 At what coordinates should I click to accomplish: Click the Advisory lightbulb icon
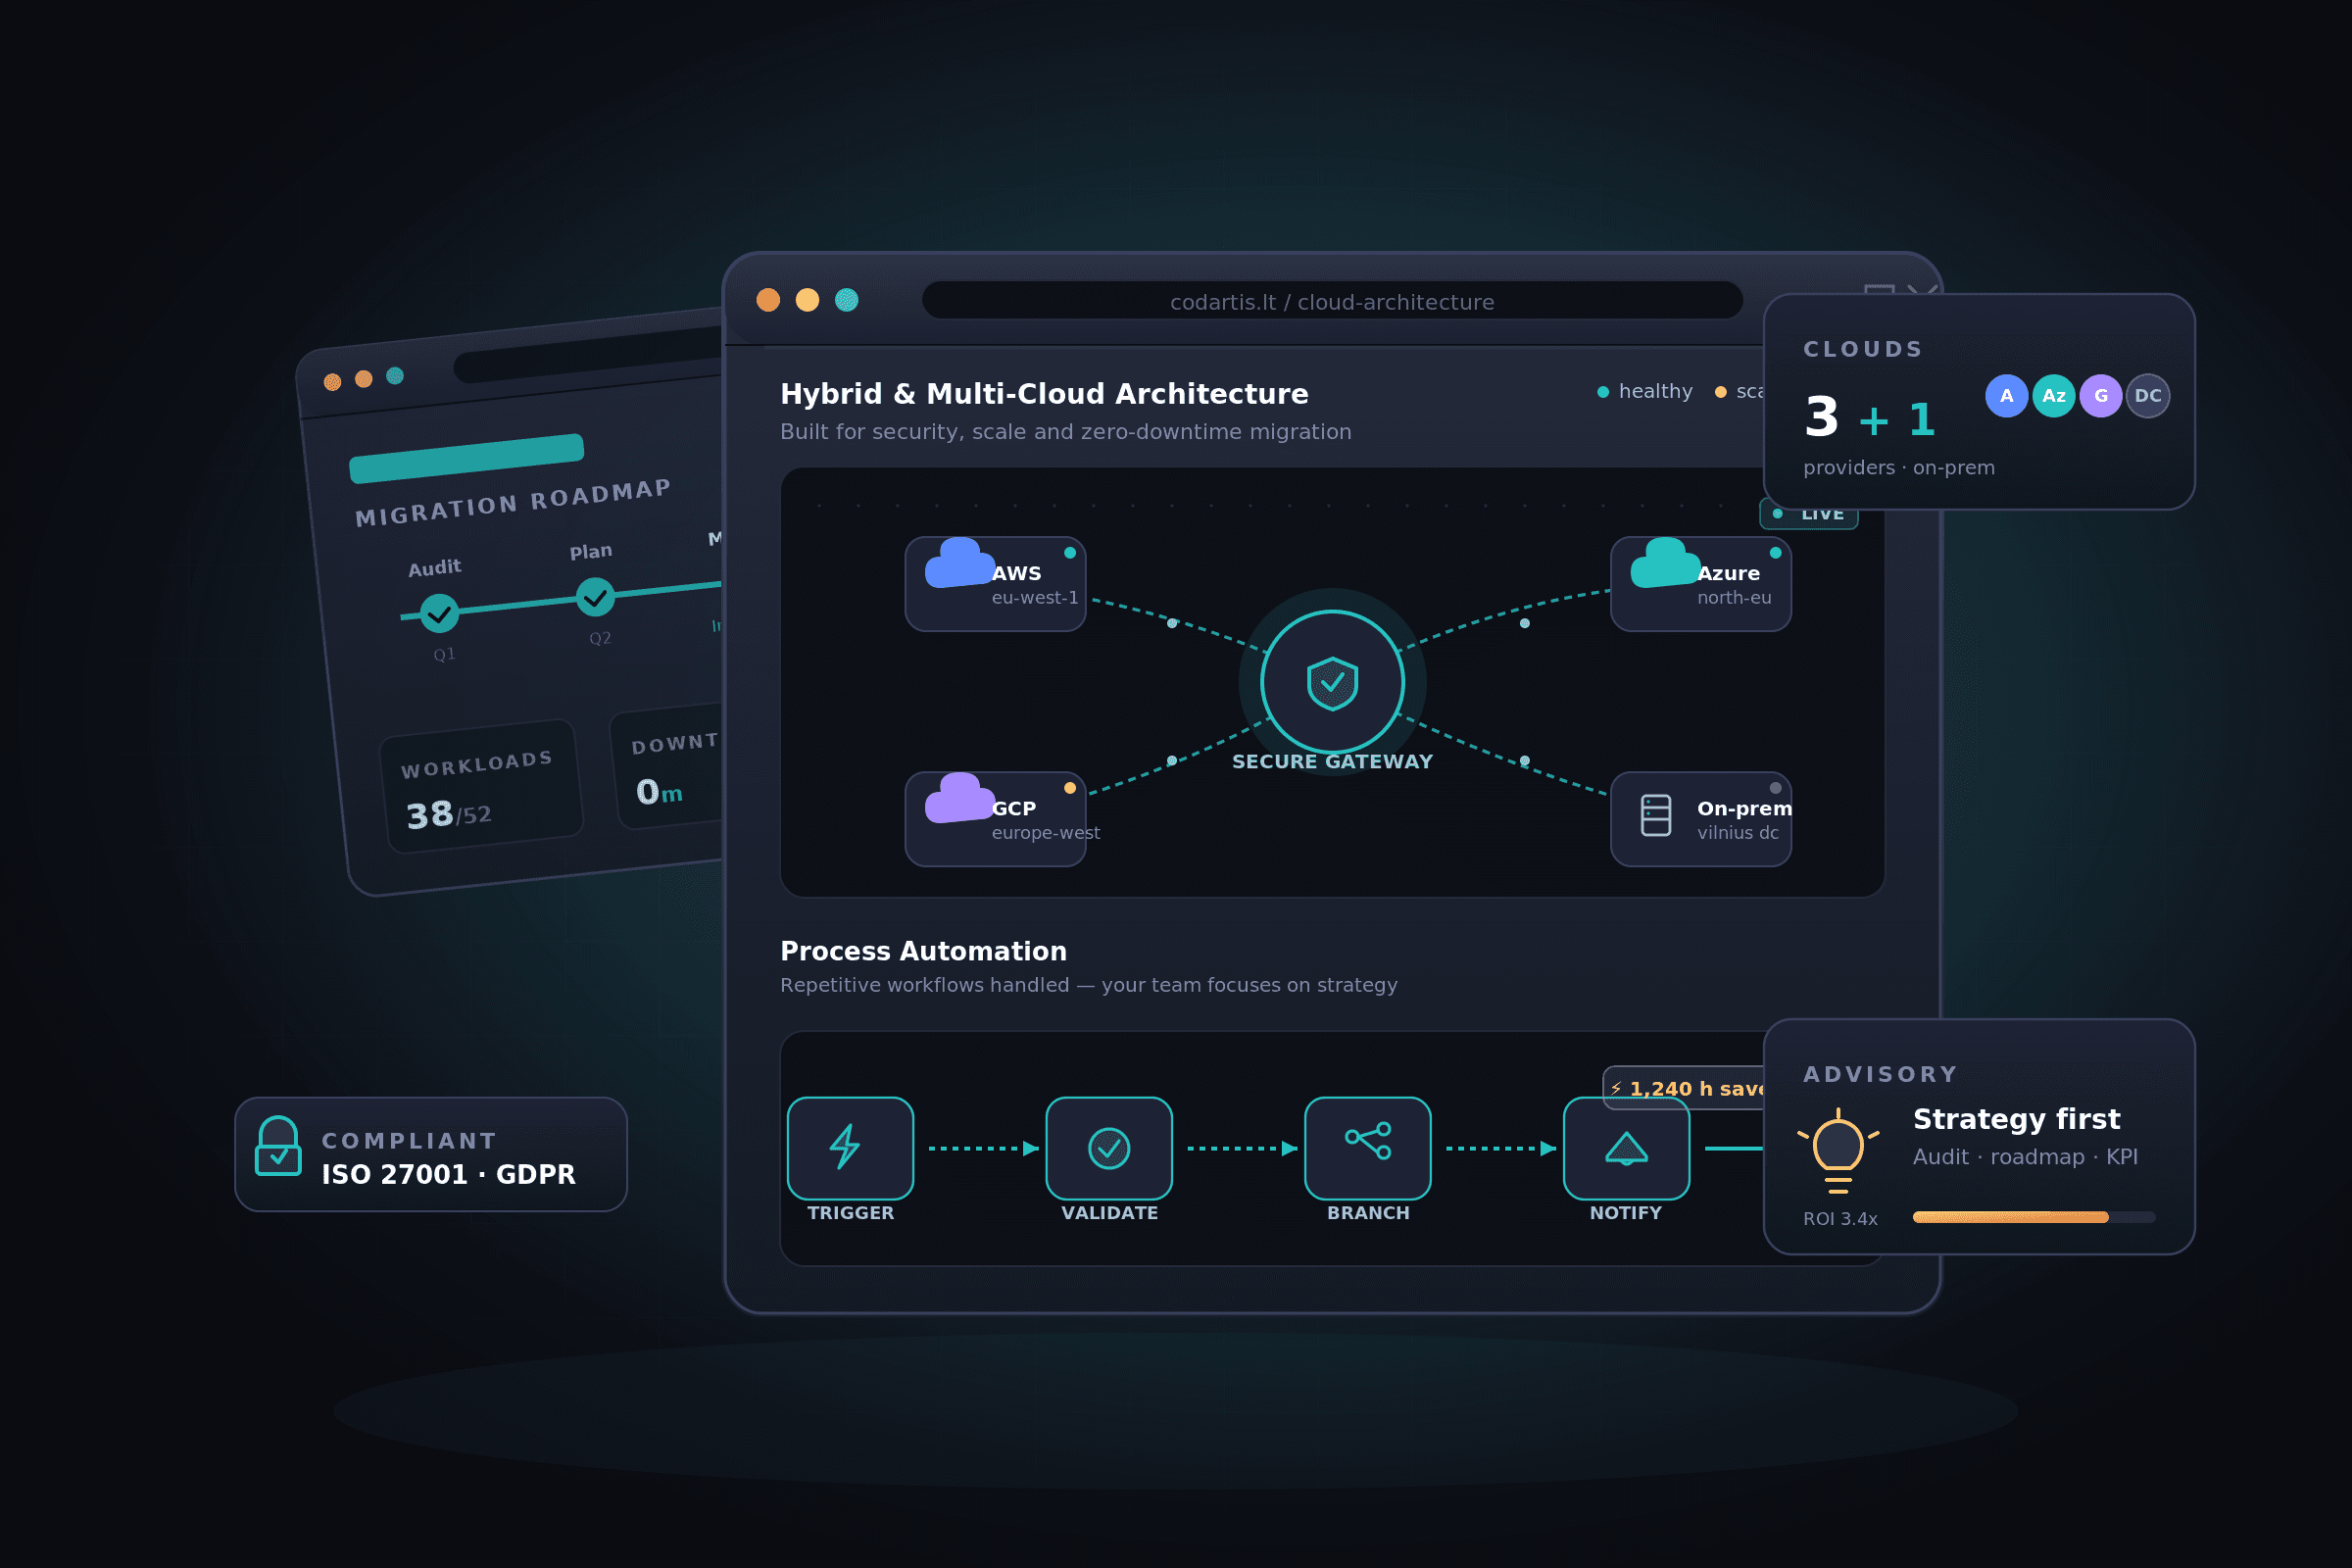pyautogui.click(x=1838, y=1151)
